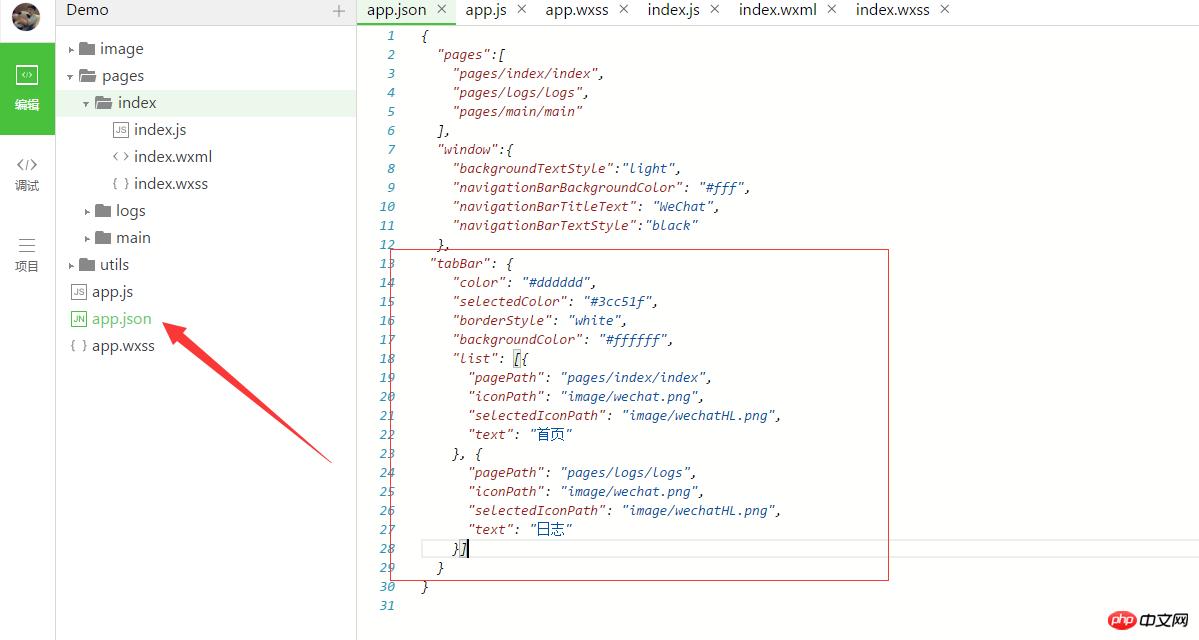Expand the utils folder

72,265
